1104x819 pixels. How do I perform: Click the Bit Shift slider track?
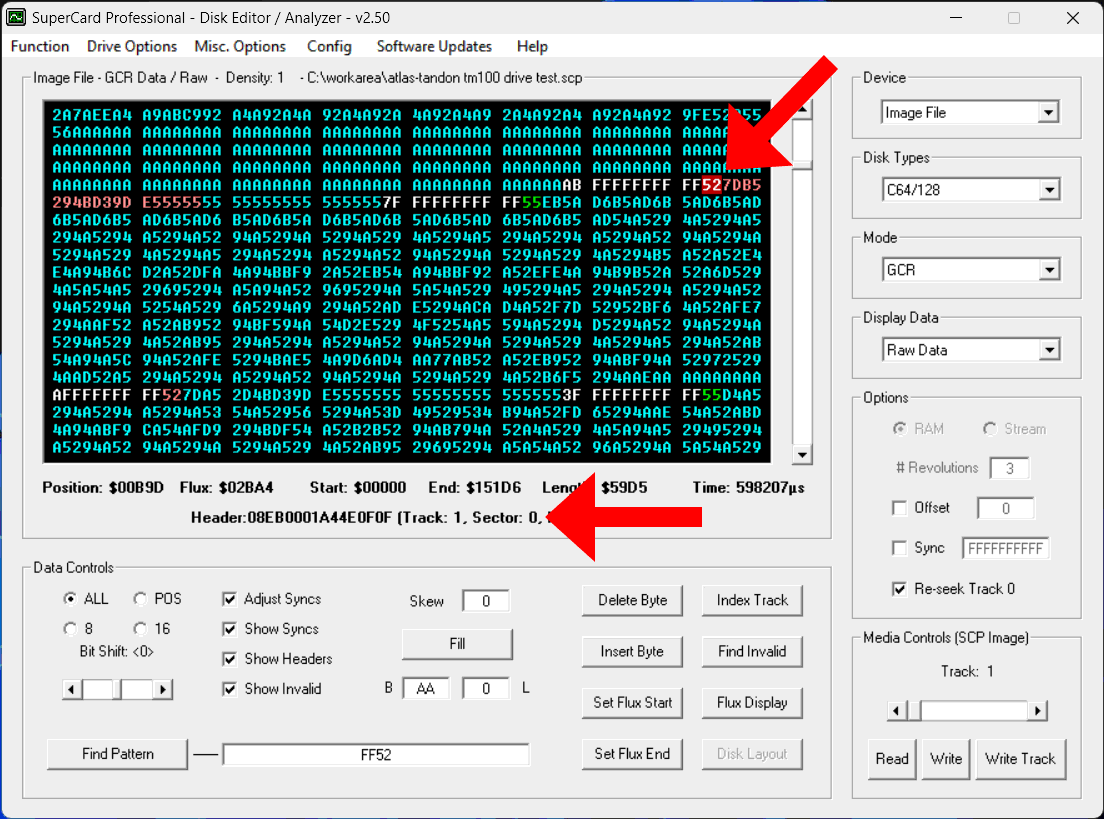click(x=117, y=689)
